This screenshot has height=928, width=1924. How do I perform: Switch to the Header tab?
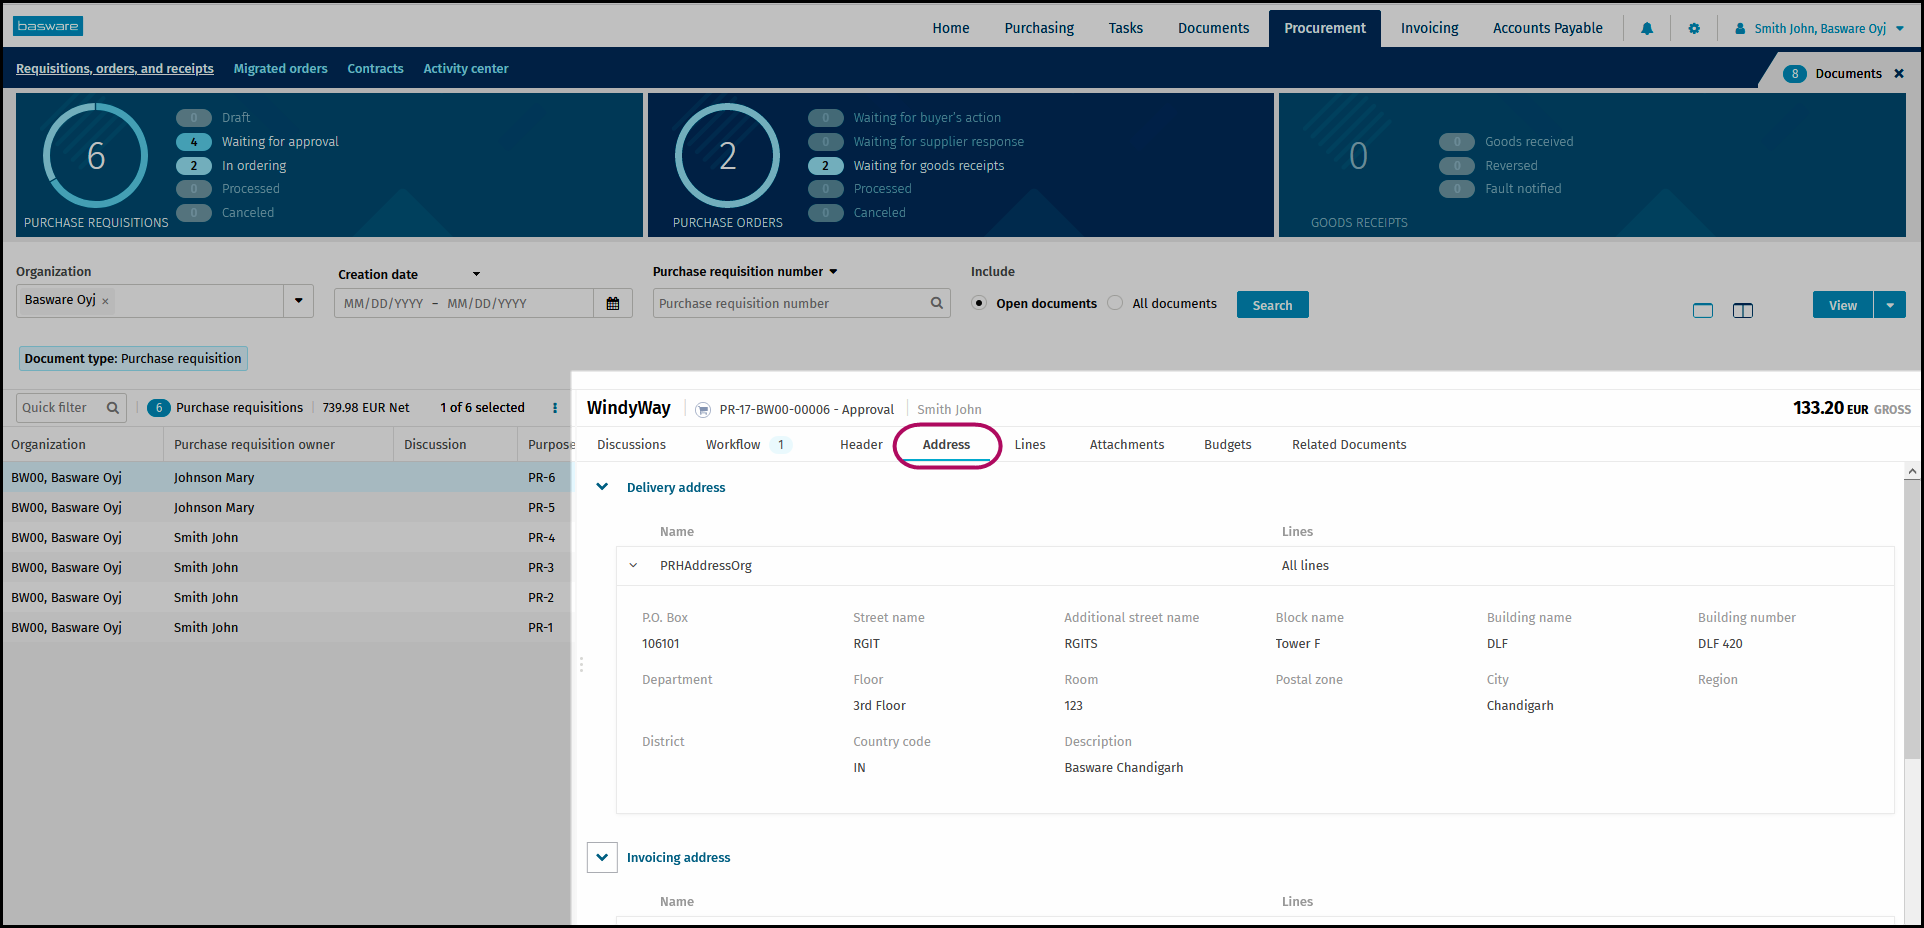coord(861,444)
